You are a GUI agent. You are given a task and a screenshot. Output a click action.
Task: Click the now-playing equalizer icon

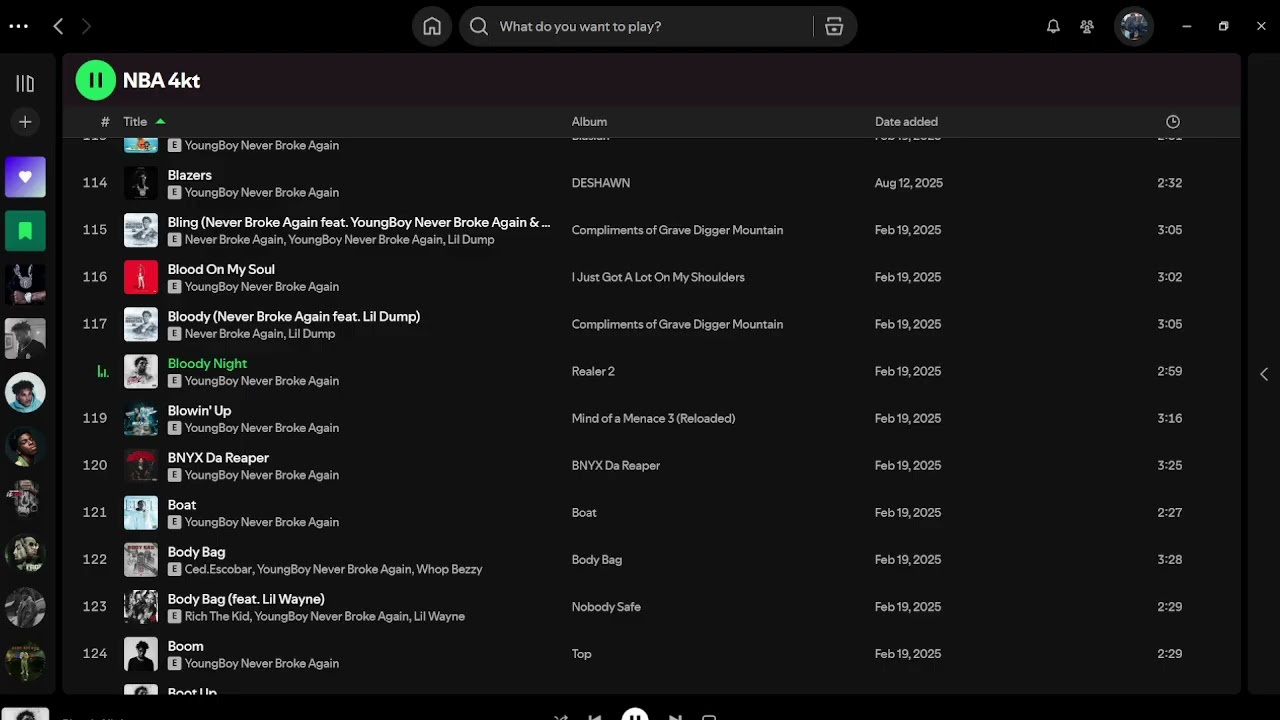(102, 371)
